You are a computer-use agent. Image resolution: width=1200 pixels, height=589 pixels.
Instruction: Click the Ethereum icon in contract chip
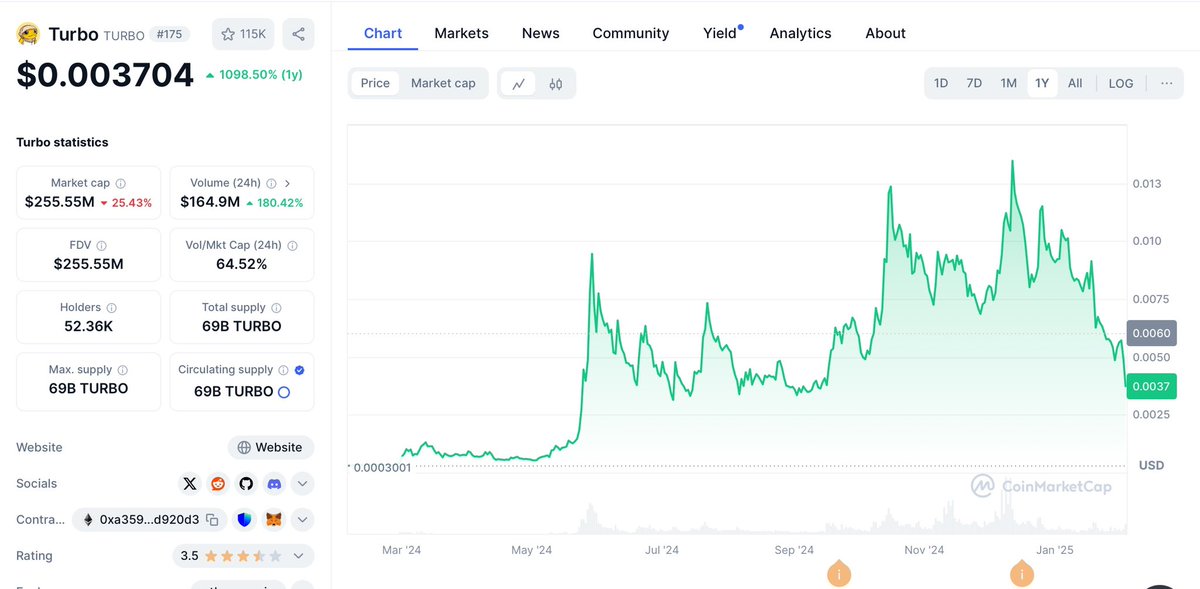point(87,520)
